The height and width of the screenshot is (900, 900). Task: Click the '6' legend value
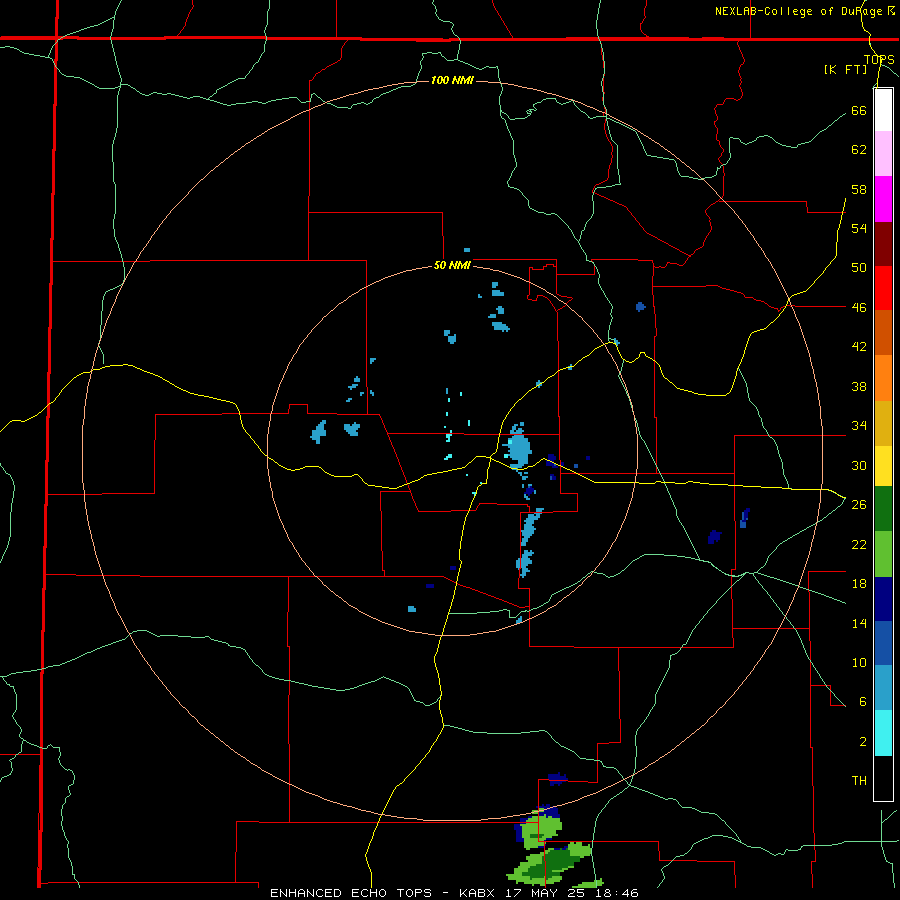point(863,702)
